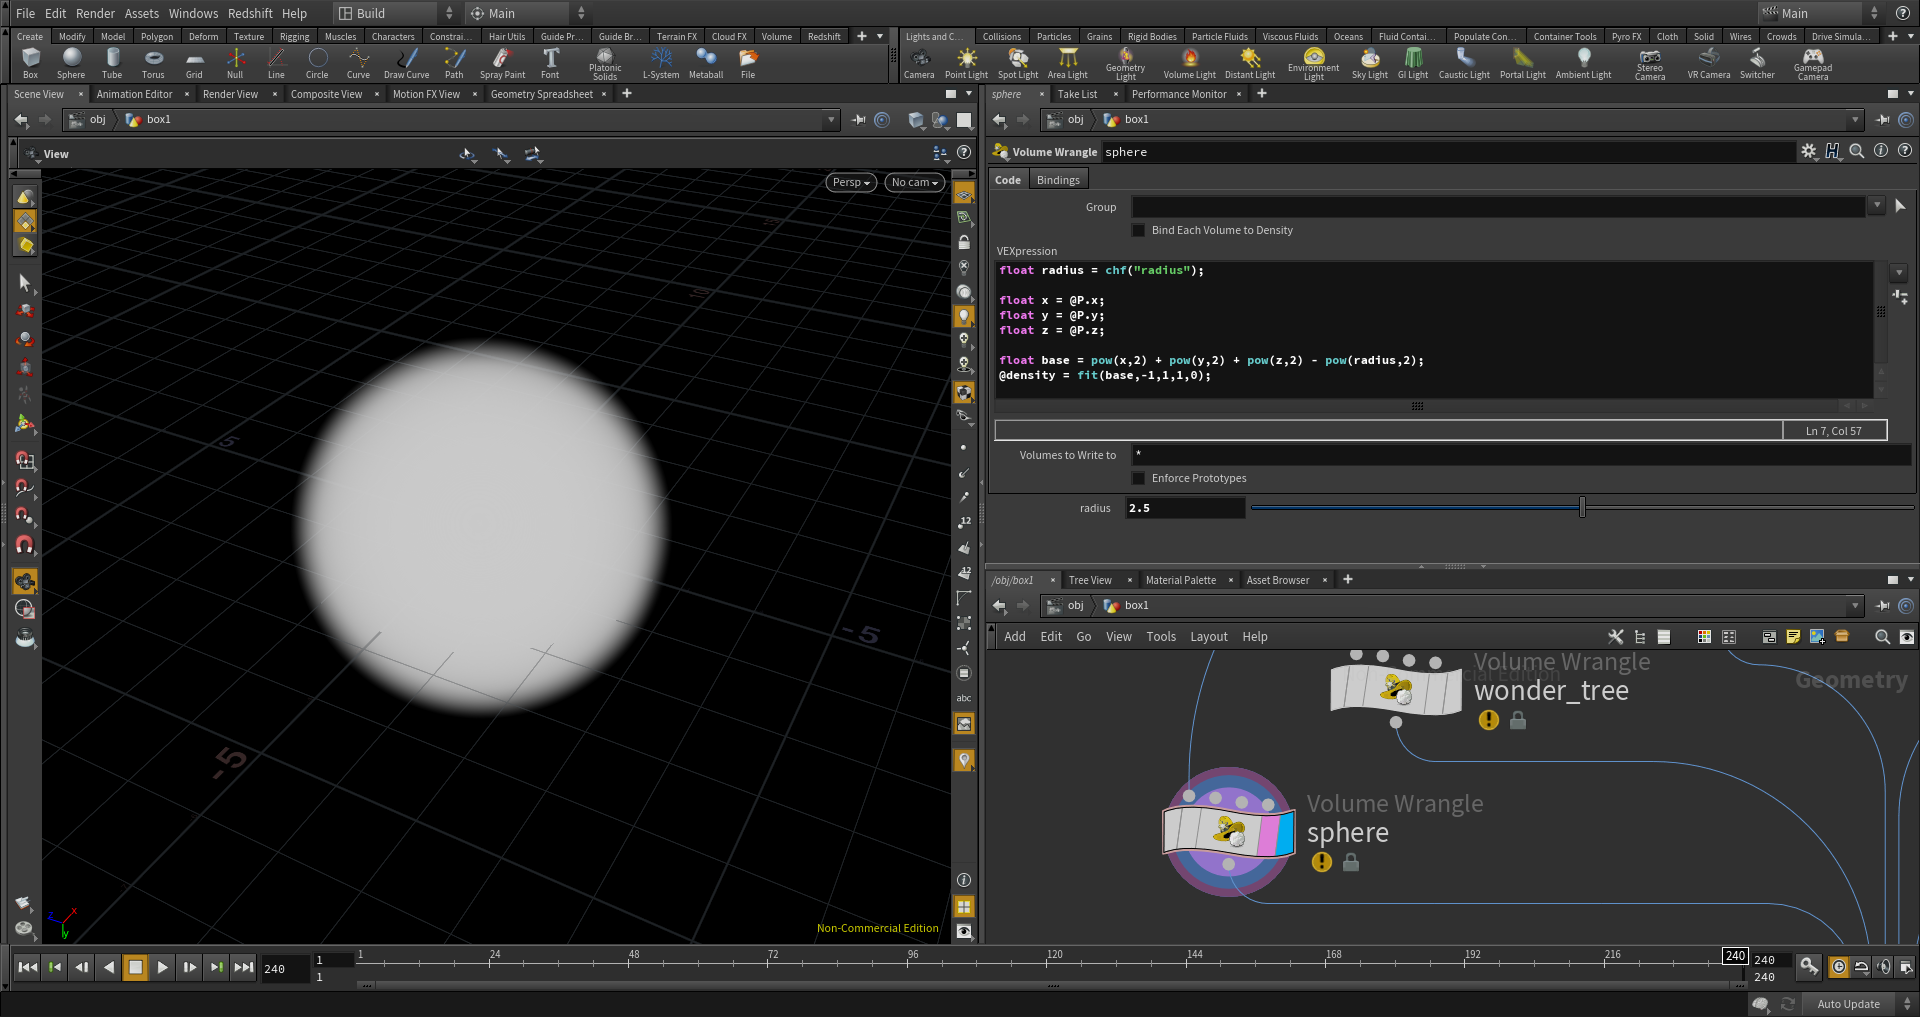Enable Enforce Prototypes checkbox

pos(1138,478)
